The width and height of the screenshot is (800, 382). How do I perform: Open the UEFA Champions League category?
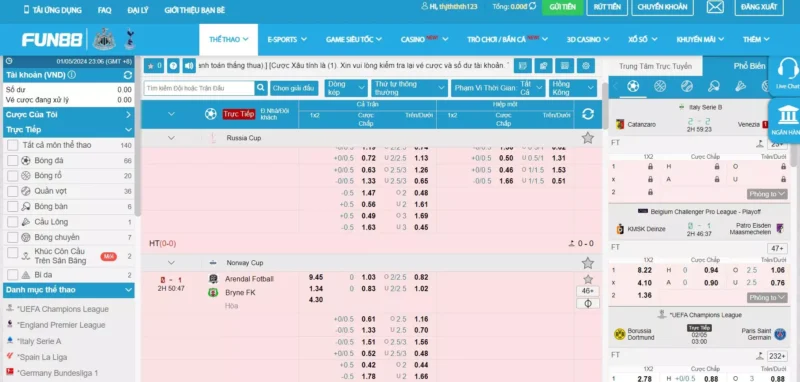click(63, 309)
